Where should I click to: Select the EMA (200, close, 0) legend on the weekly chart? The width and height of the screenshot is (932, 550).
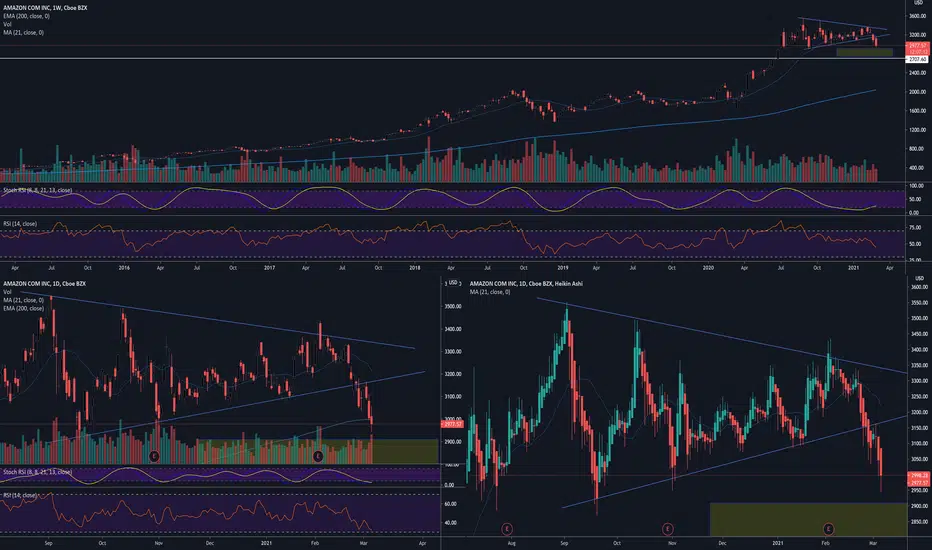26,16
